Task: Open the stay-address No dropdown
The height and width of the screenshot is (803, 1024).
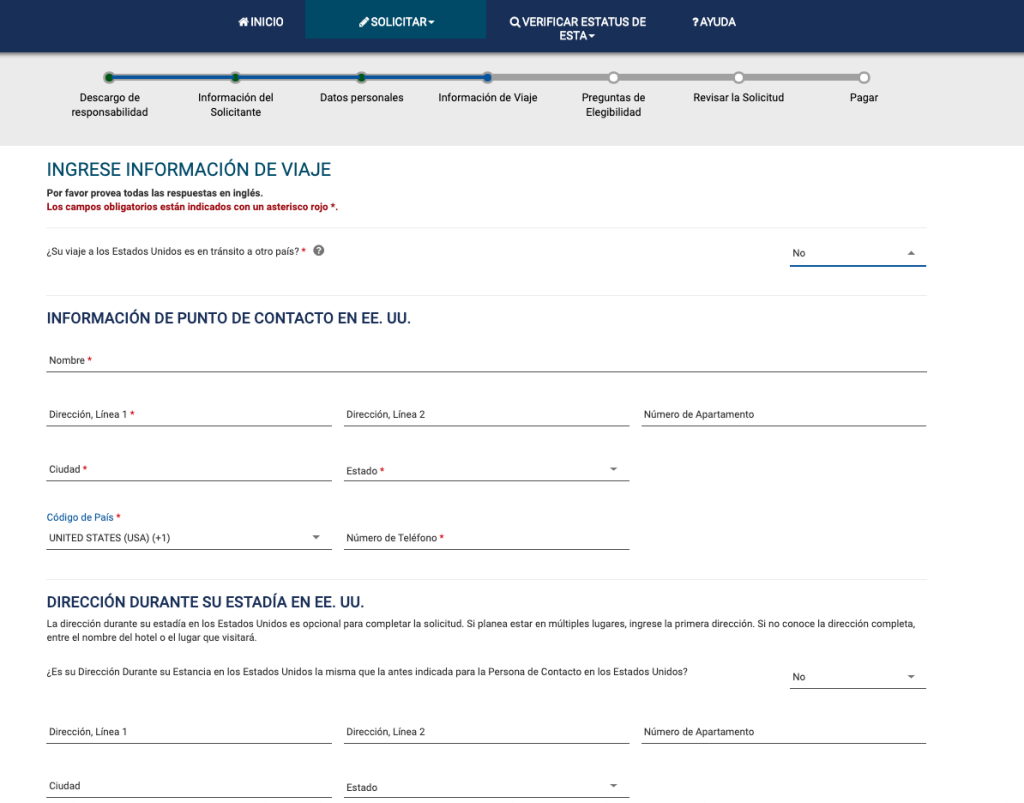Action: (911, 676)
